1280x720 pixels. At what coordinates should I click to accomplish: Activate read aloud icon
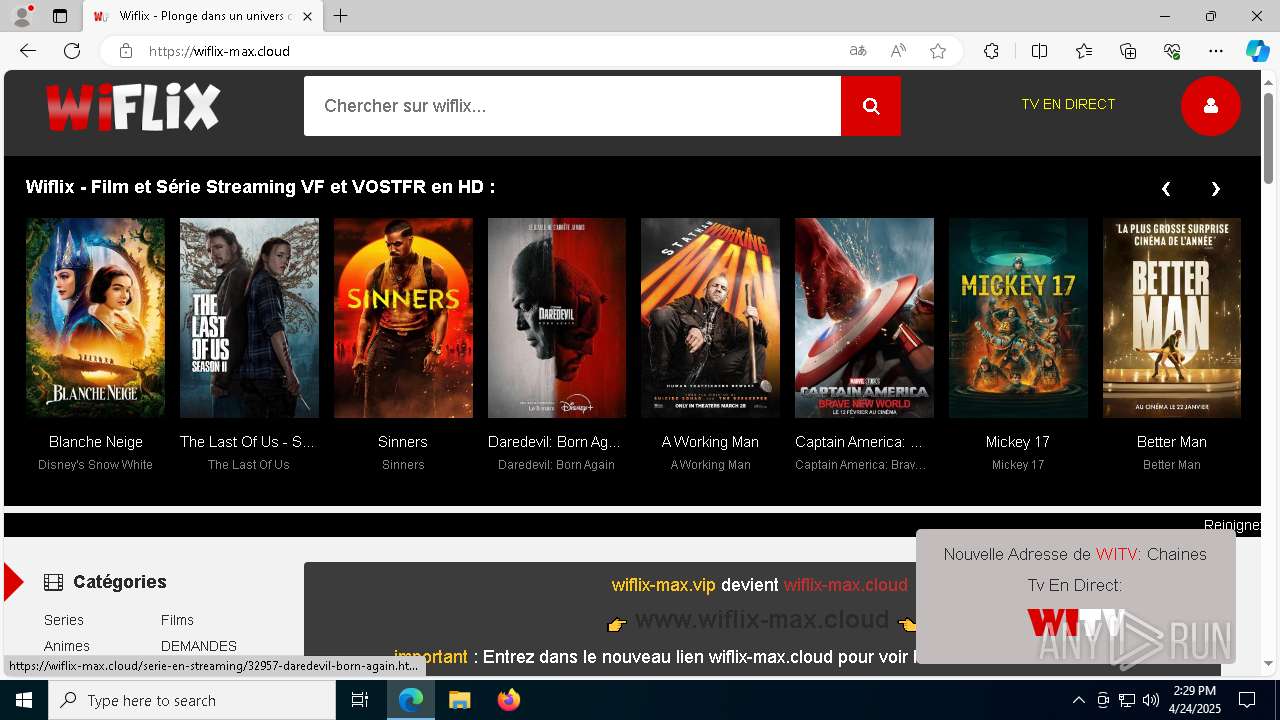(898, 51)
